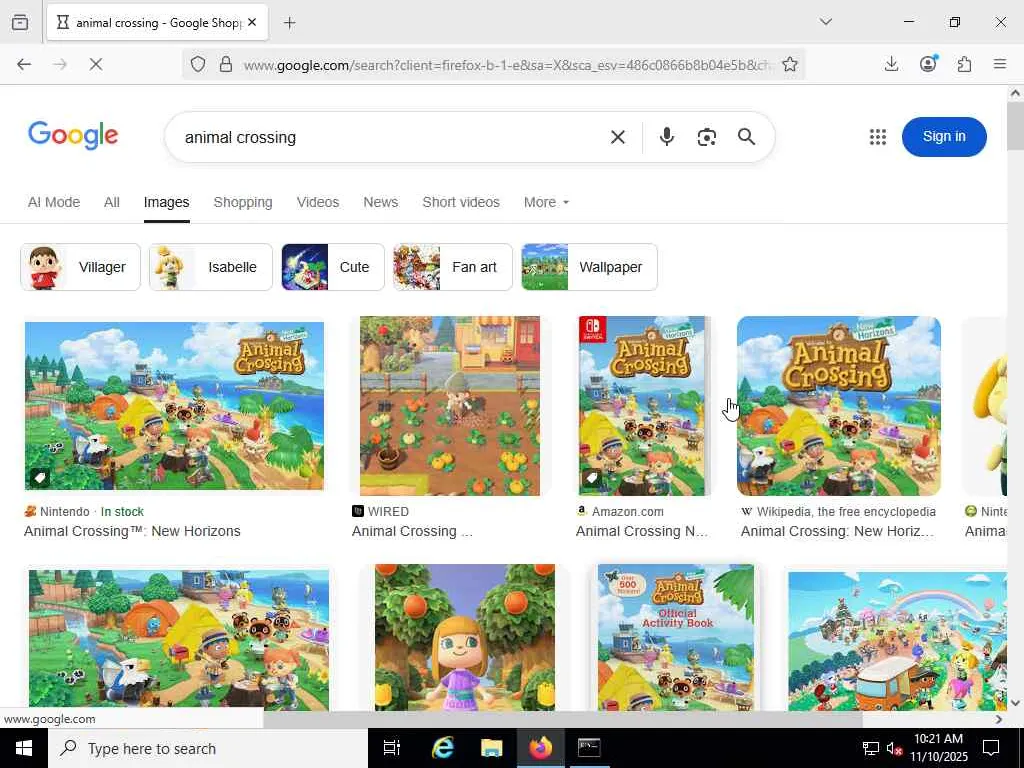1024x768 pixels.
Task: Search by image with the Google Lens icon
Action: (x=707, y=137)
